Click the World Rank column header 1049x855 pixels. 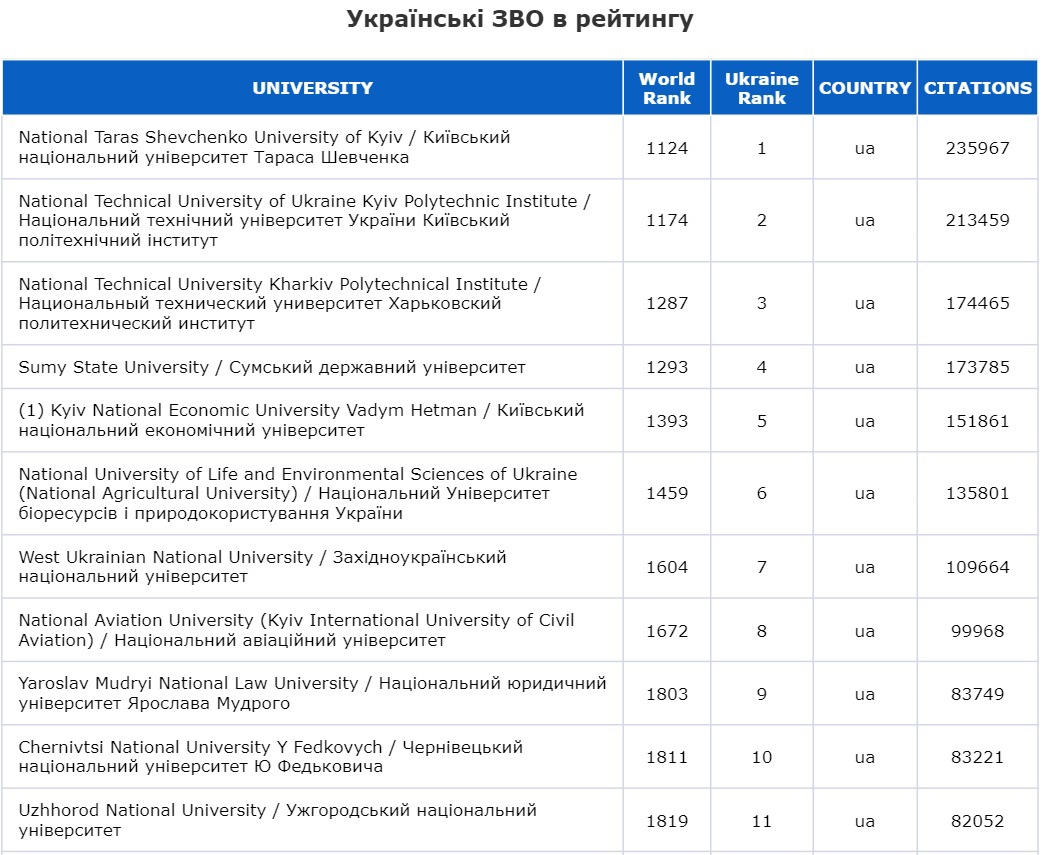pyautogui.click(x=667, y=87)
